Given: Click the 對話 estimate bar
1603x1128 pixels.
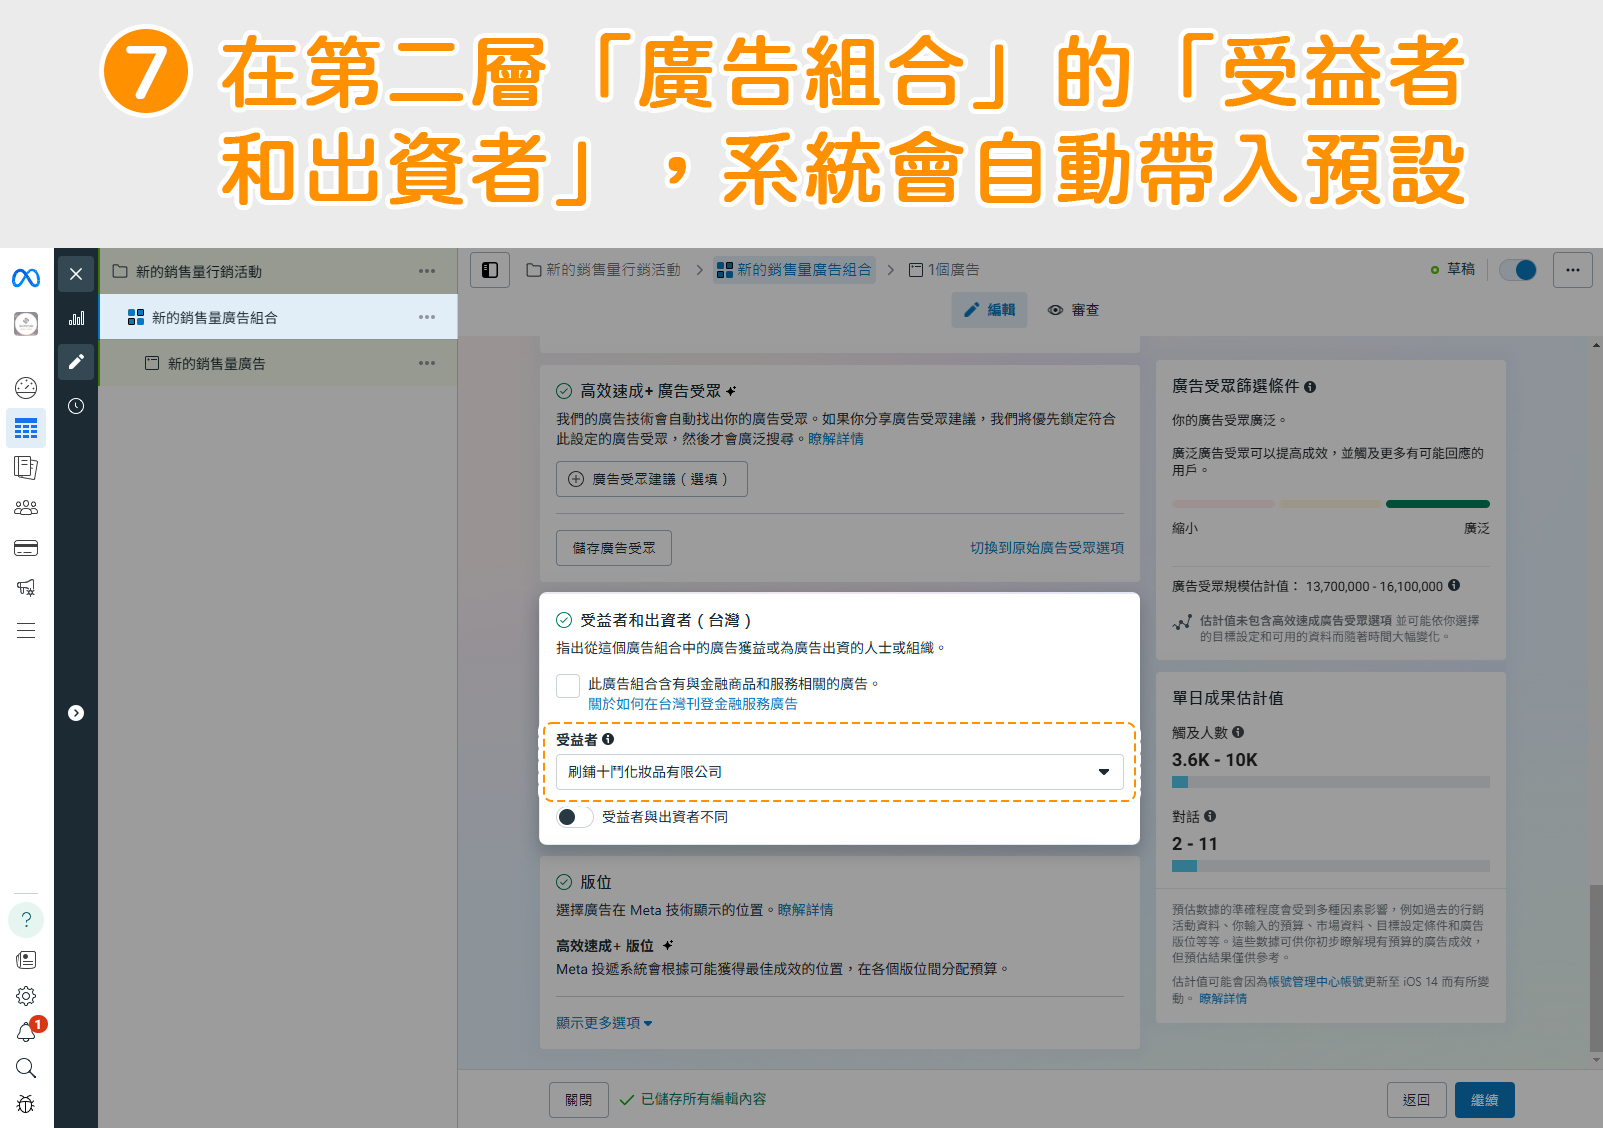Looking at the screenshot, I should 1331,866.
